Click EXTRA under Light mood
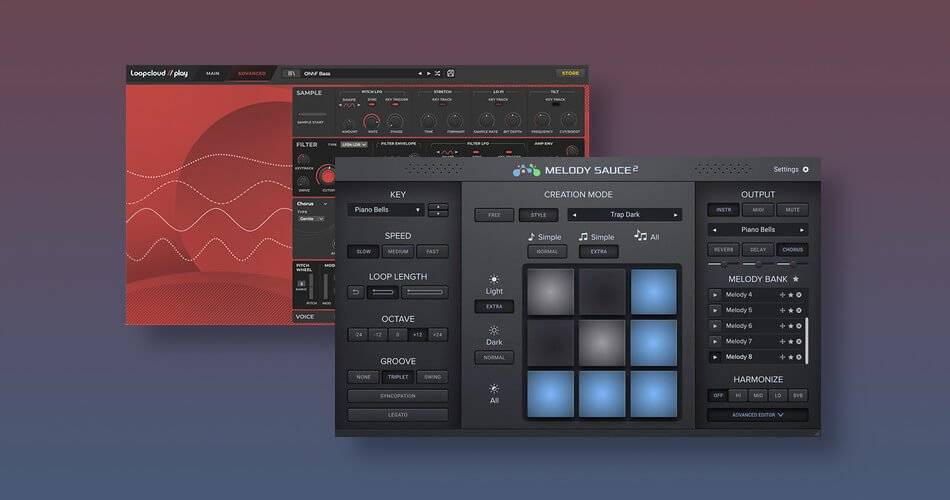Screen dimensions: 950x500 494,307
